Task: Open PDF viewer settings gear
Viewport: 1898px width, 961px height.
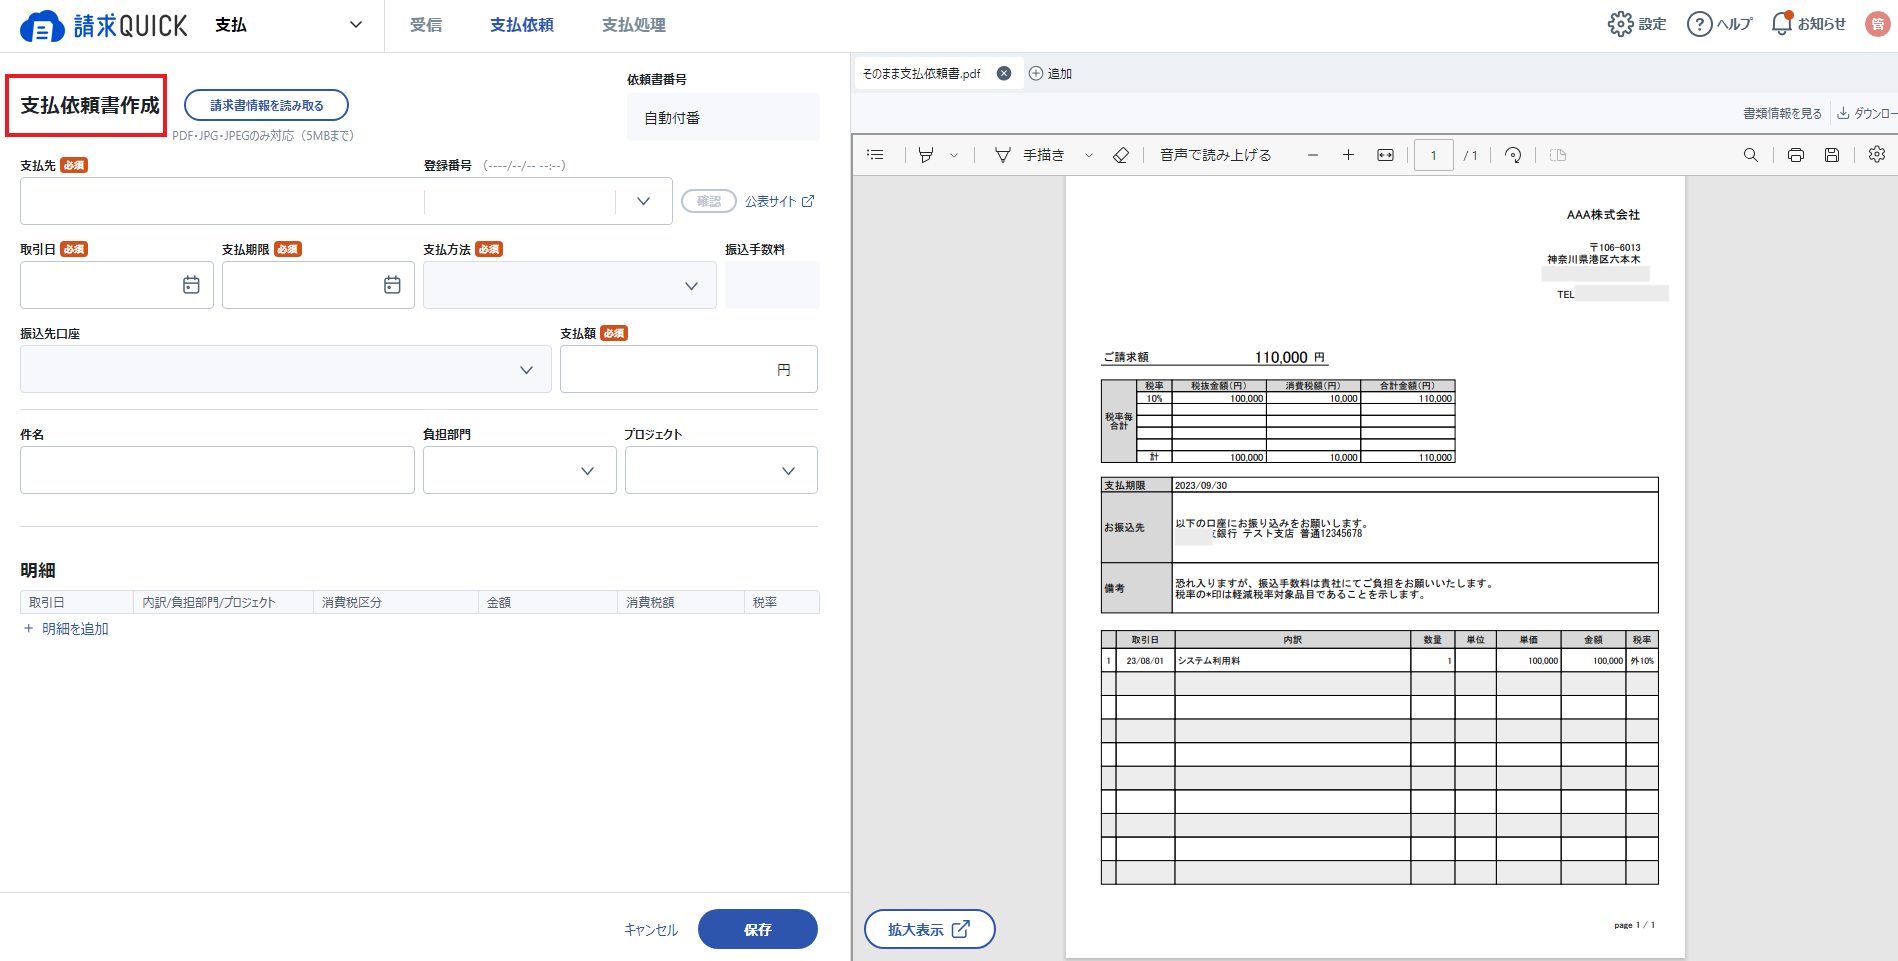Action: click(x=1877, y=154)
